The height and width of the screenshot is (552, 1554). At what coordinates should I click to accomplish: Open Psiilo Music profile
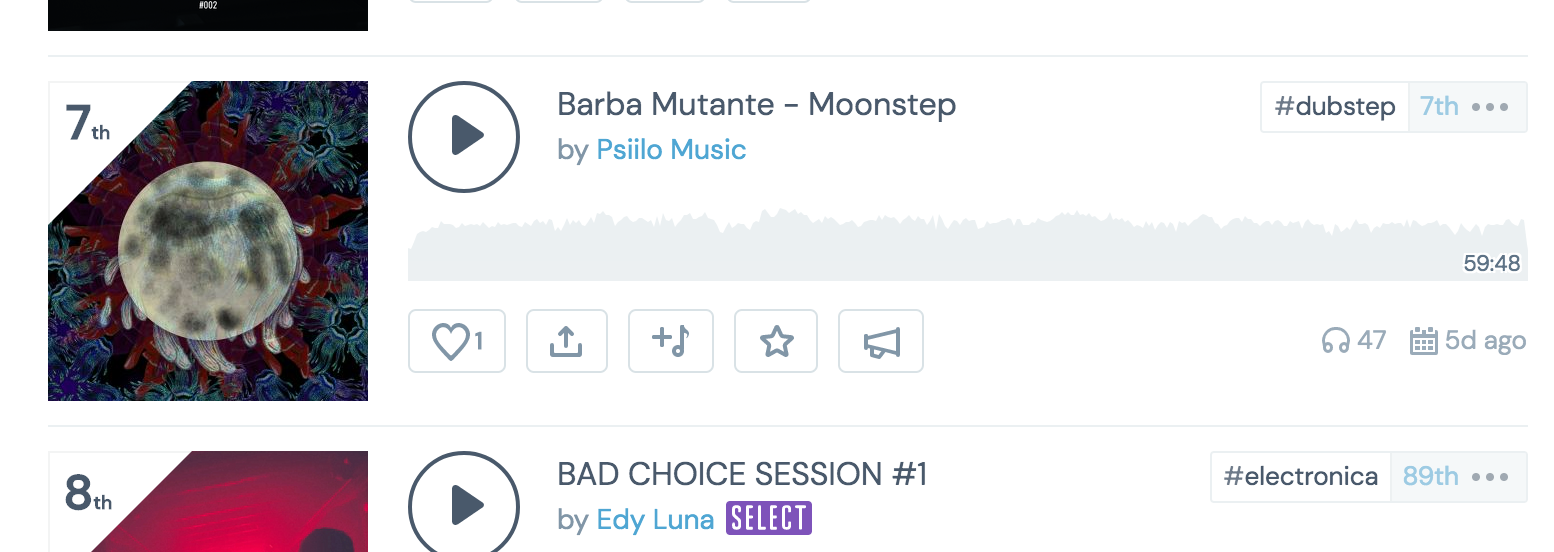(671, 150)
